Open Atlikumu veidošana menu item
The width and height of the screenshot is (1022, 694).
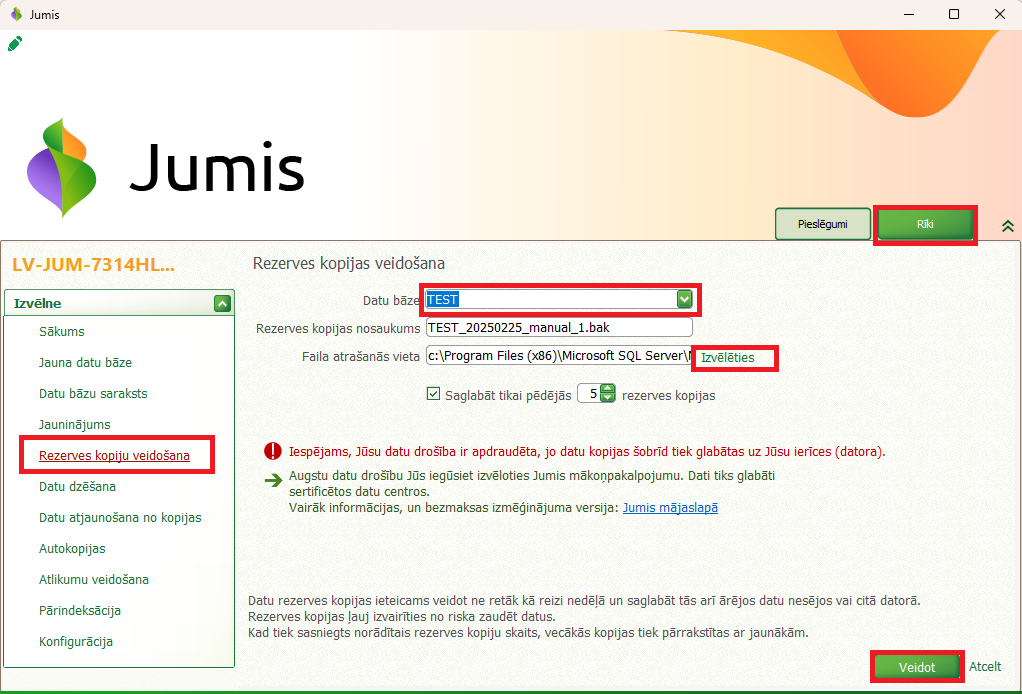[x=94, y=579]
